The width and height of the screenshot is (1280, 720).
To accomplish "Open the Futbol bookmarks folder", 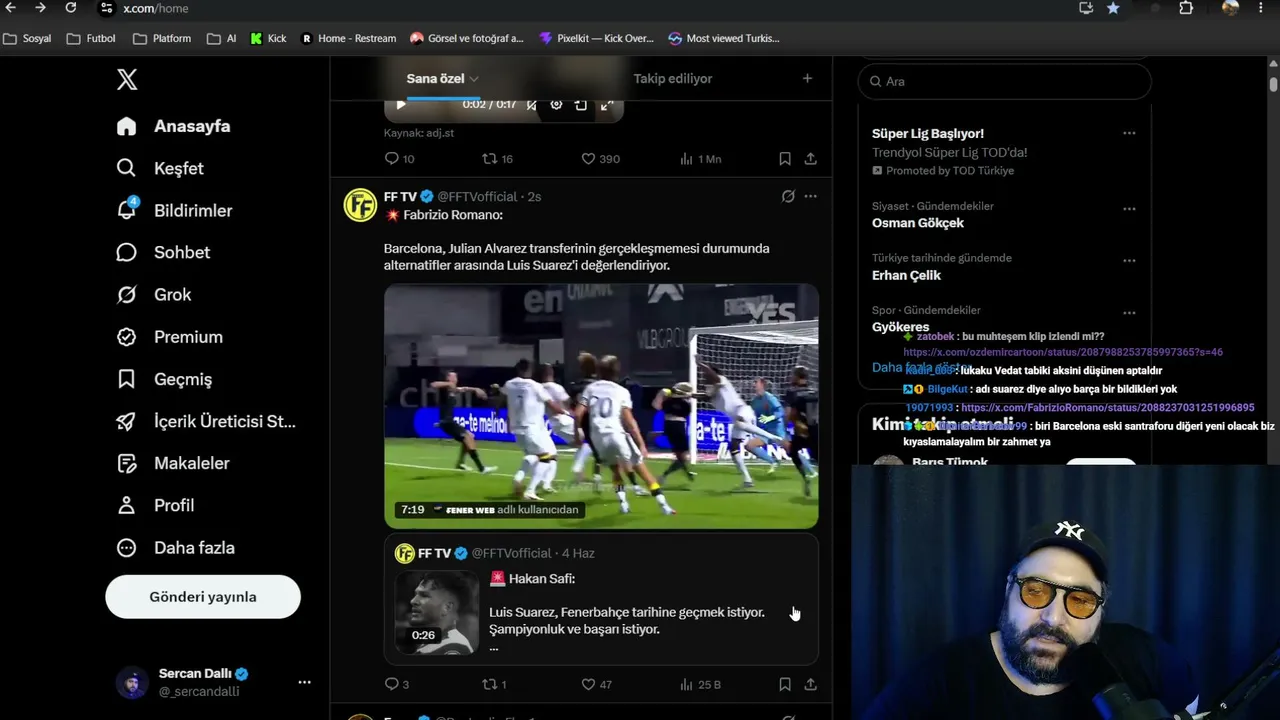I will pyautogui.click(x=91, y=38).
